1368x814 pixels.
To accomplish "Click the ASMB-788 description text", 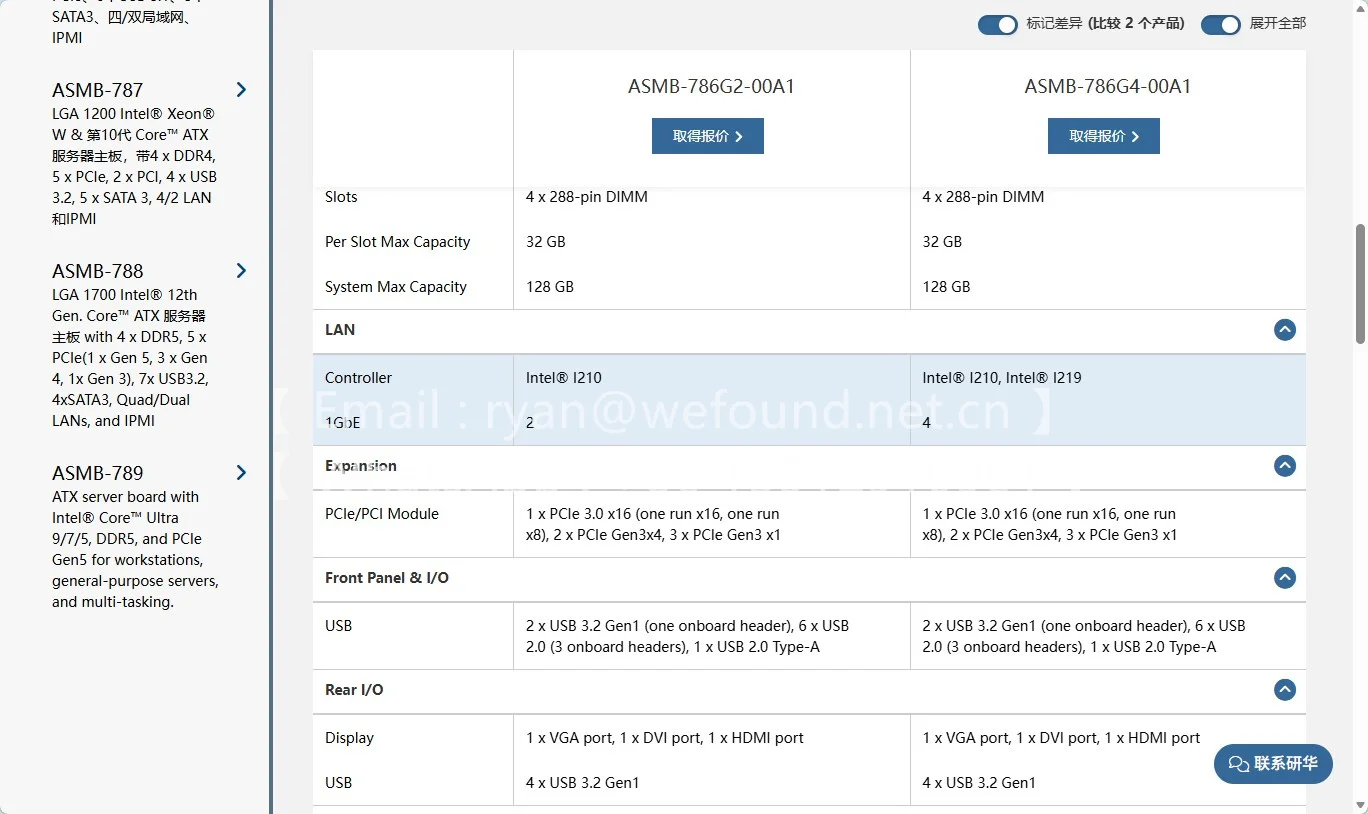I will click(x=130, y=358).
